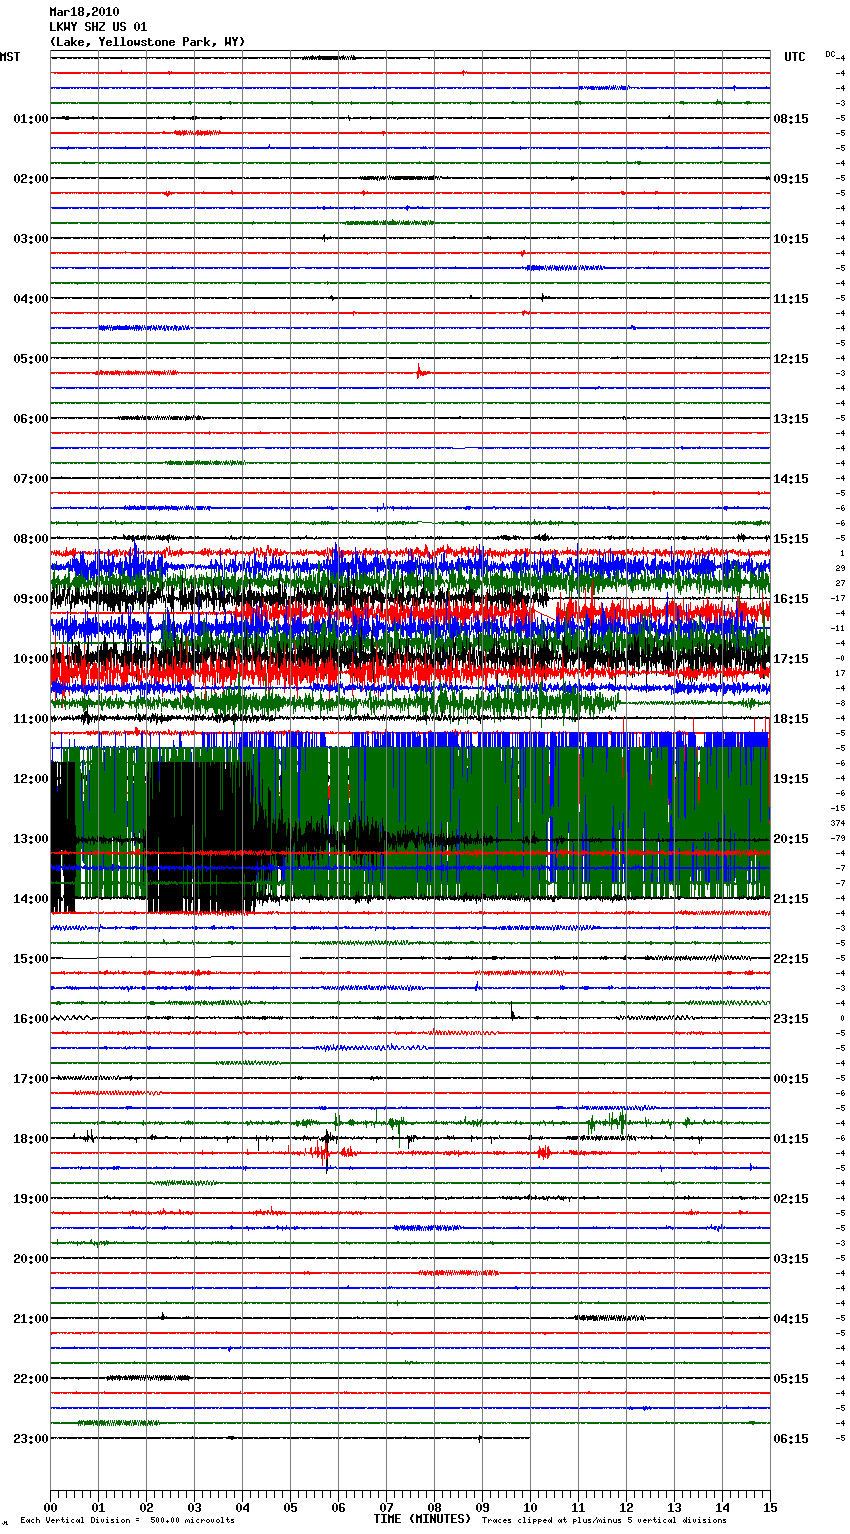Select the 12:00 MST row label
This screenshot has width=850, height=1534.
click(x=31, y=779)
